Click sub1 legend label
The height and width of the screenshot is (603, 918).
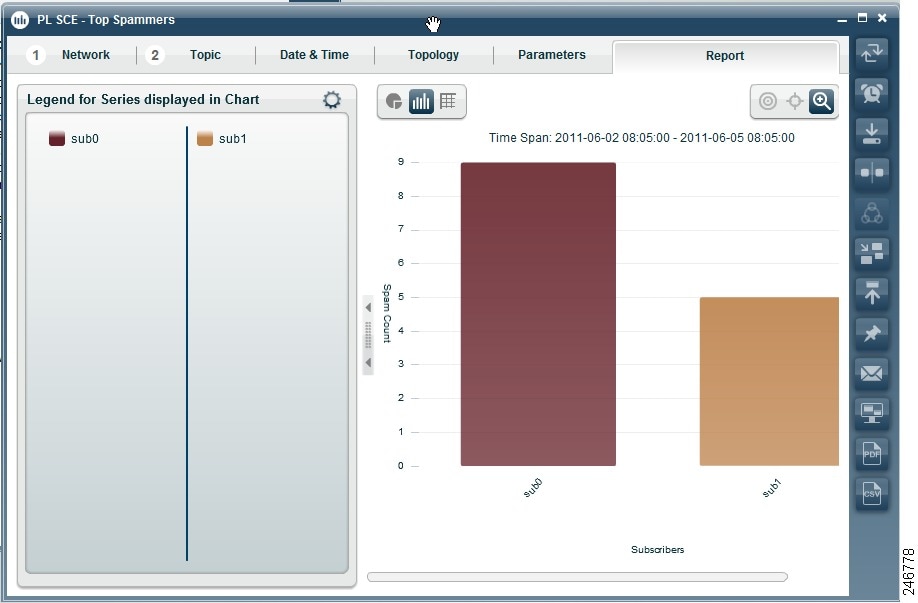point(233,139)
